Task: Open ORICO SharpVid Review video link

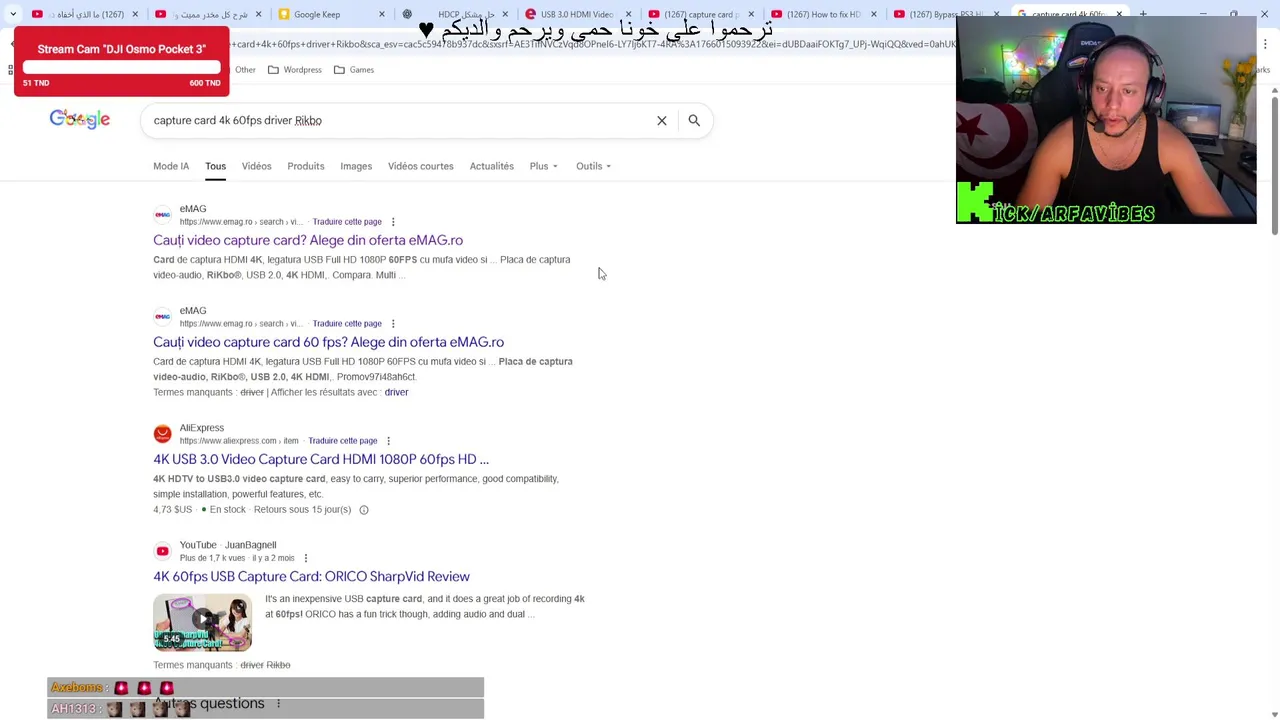Action: (311, 576)
